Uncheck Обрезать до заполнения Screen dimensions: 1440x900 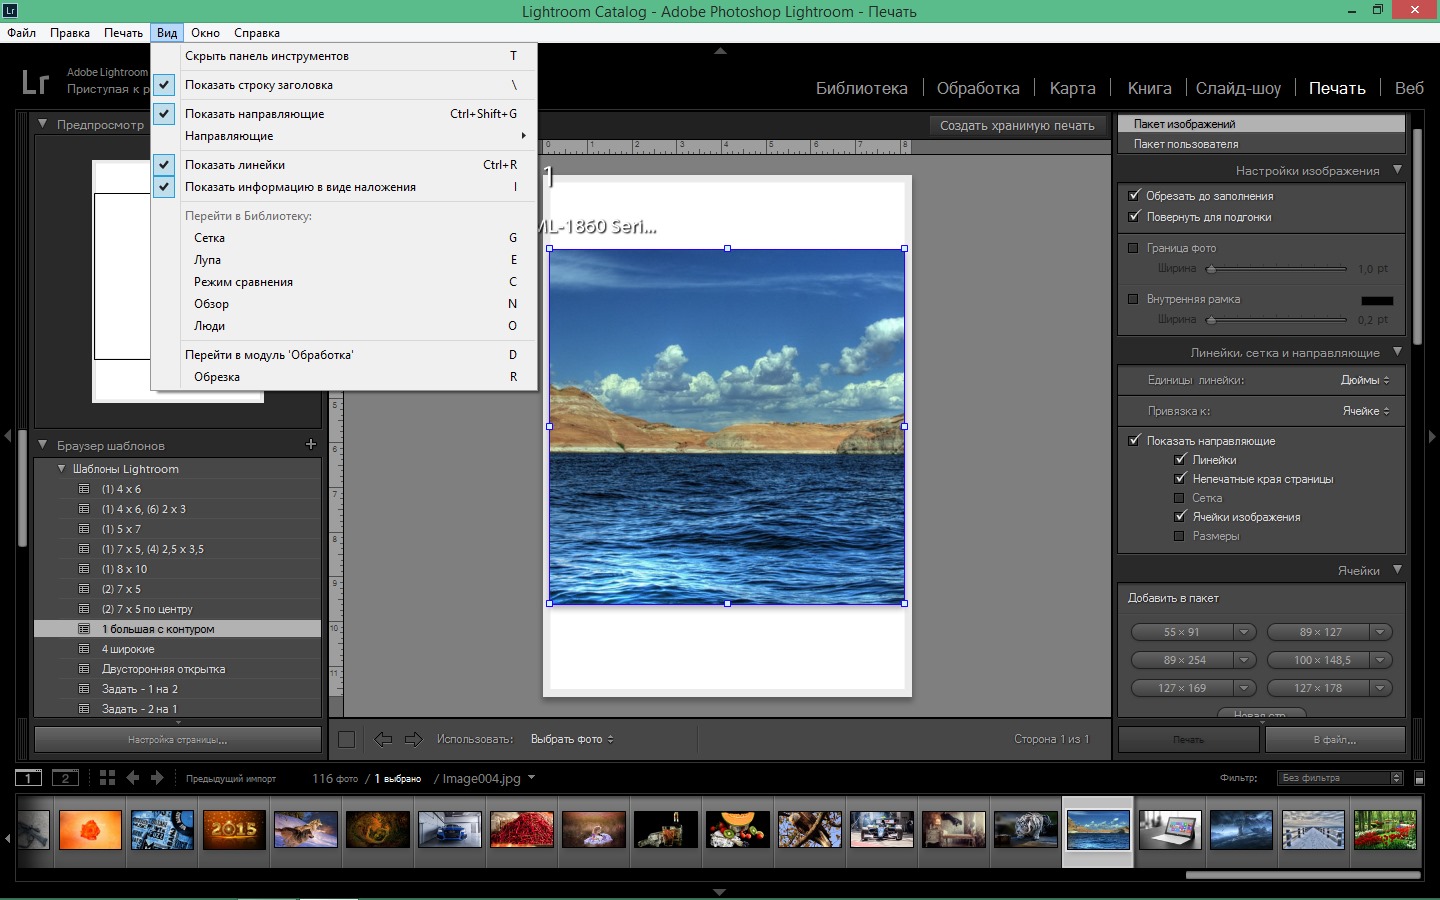pyautogui.click(x=1134, y=196)
